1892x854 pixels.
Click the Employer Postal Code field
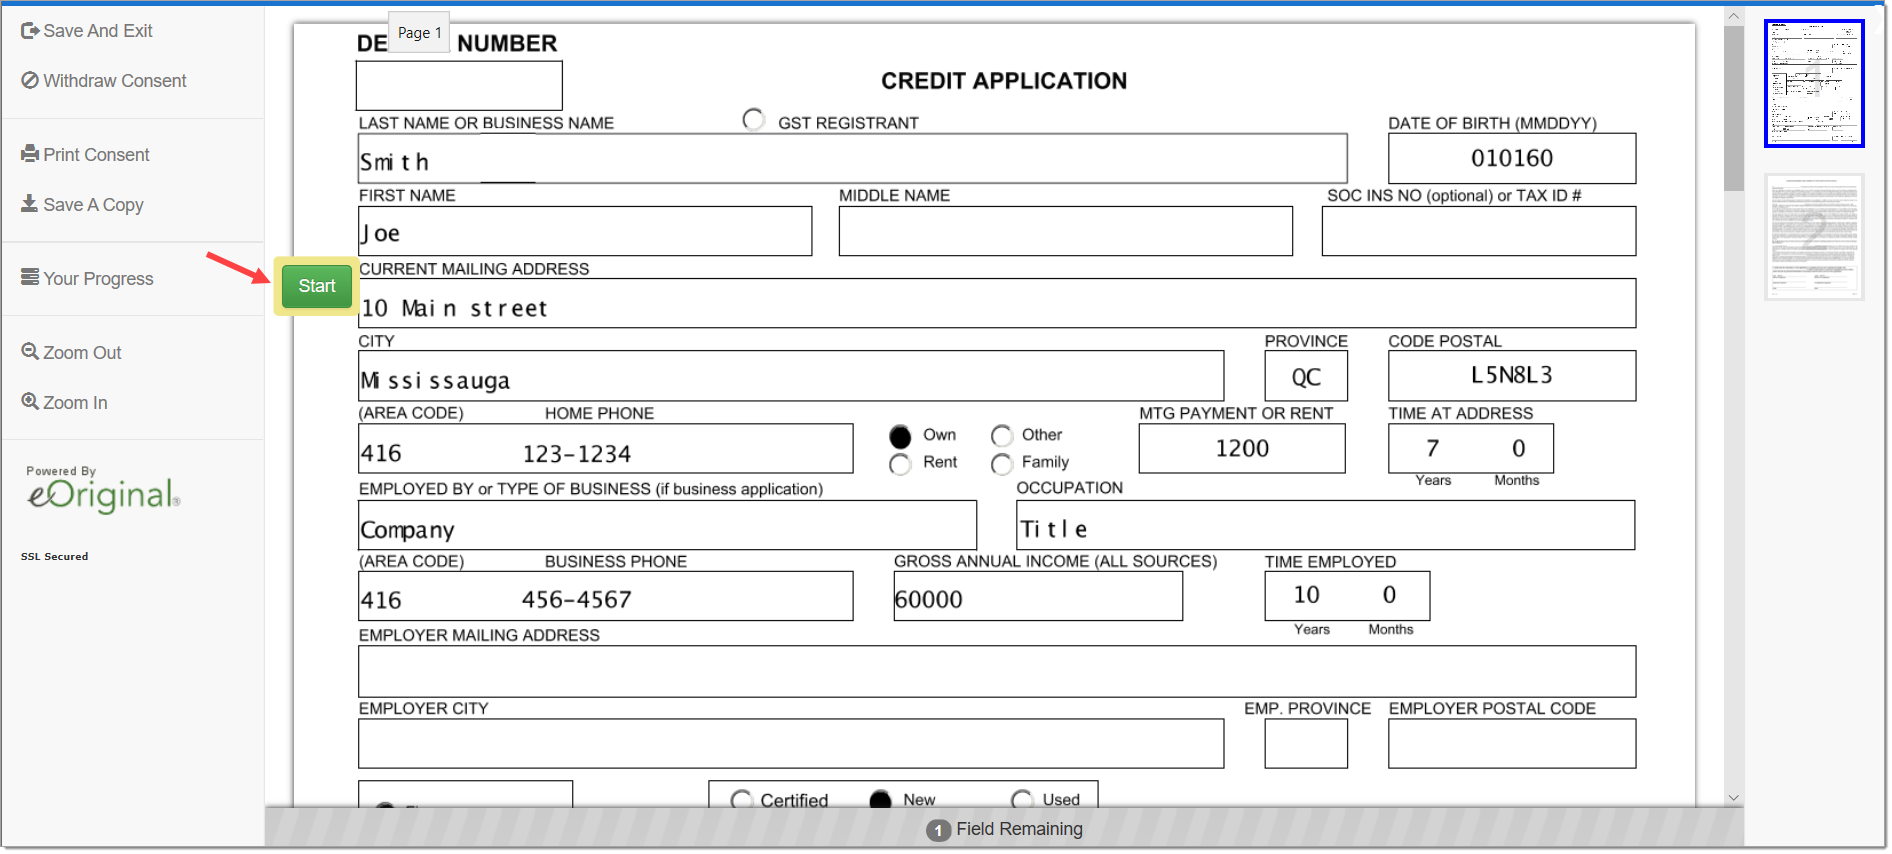click(1512, 744)
